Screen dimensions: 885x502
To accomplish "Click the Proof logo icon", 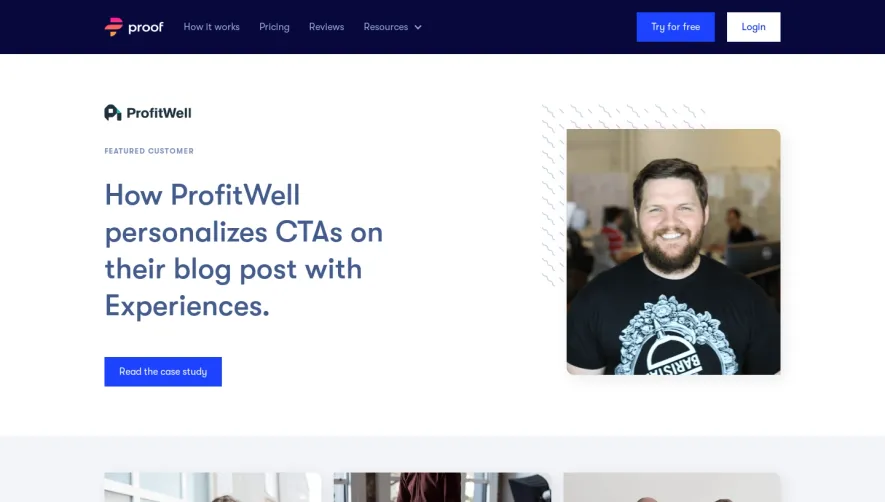I will click(x=113, y=27).
